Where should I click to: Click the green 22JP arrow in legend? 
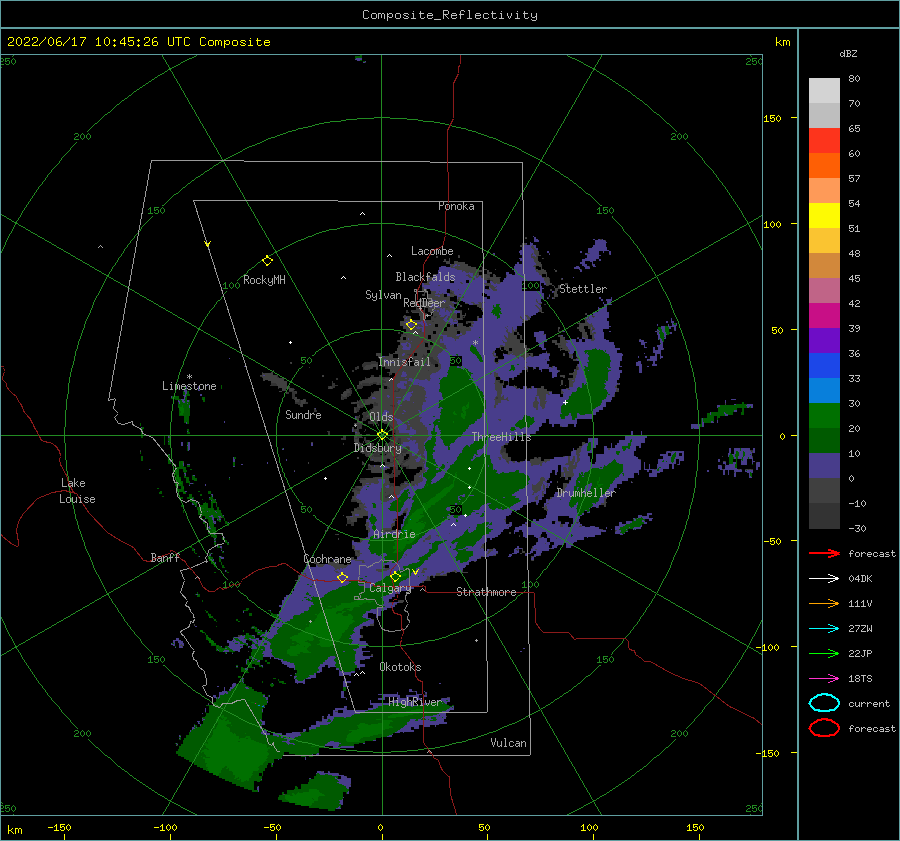pos(824,653)
